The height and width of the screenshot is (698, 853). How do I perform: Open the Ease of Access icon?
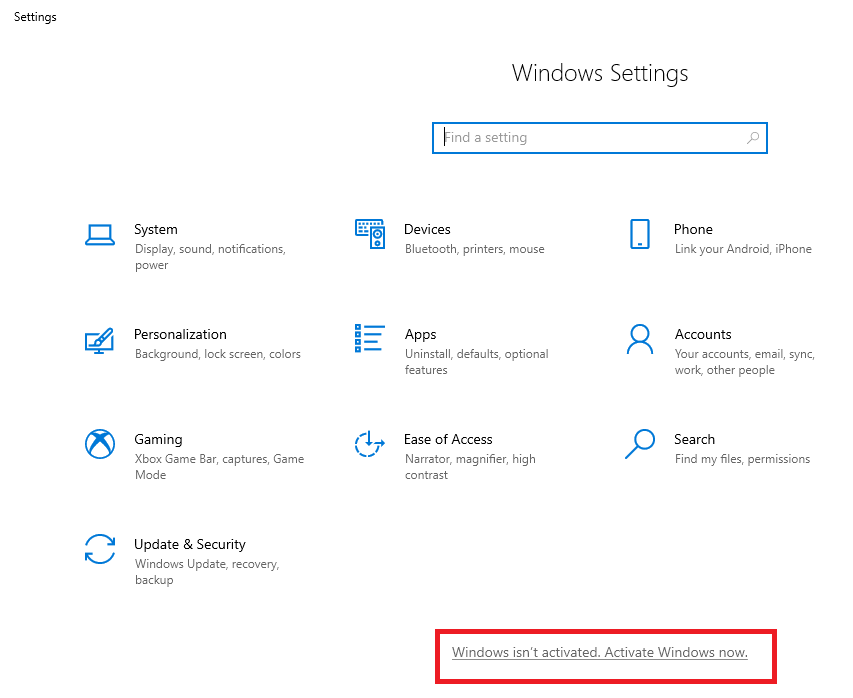(x=370, y=444)
